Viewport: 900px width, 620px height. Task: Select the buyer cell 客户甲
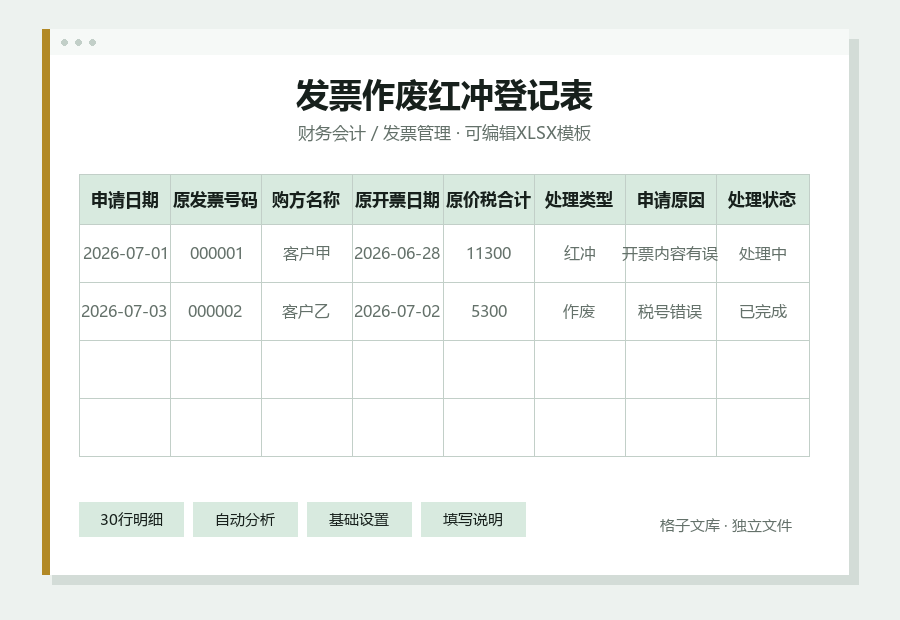point(307,253)
